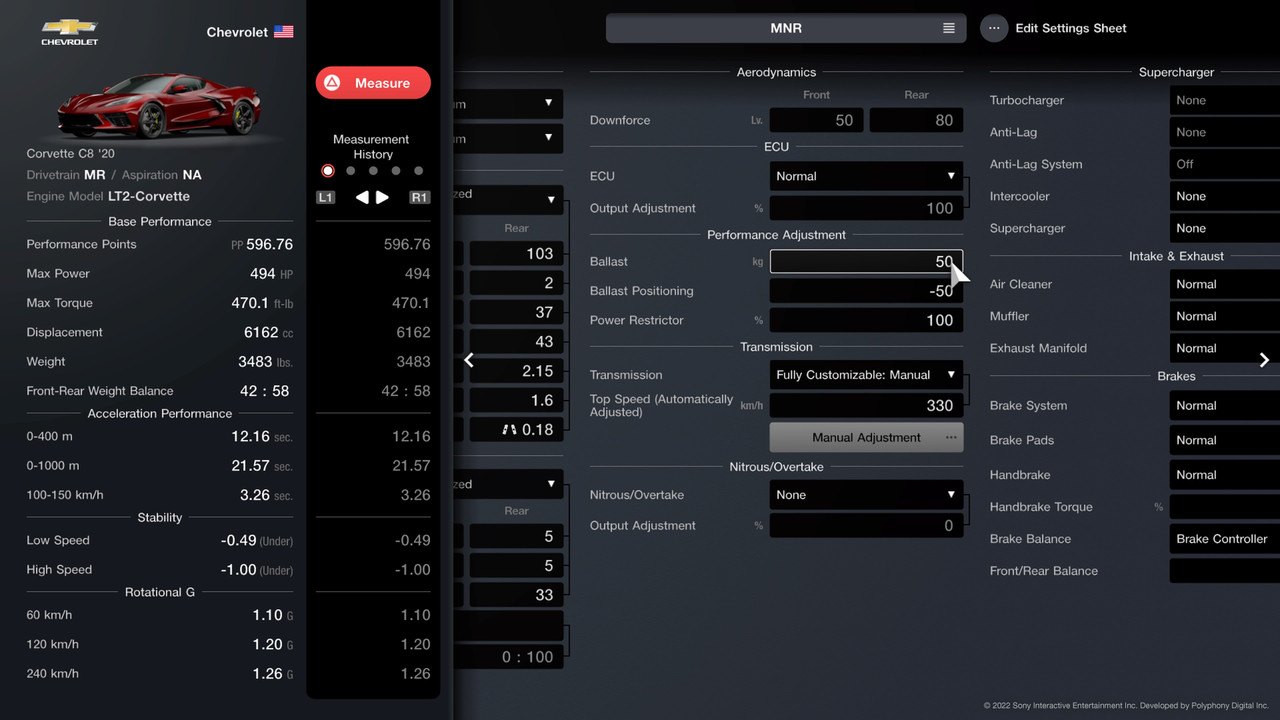The image size is (1280, 720).
Task: Open the Handbrake Normal option
Action: coord(1225,475)
